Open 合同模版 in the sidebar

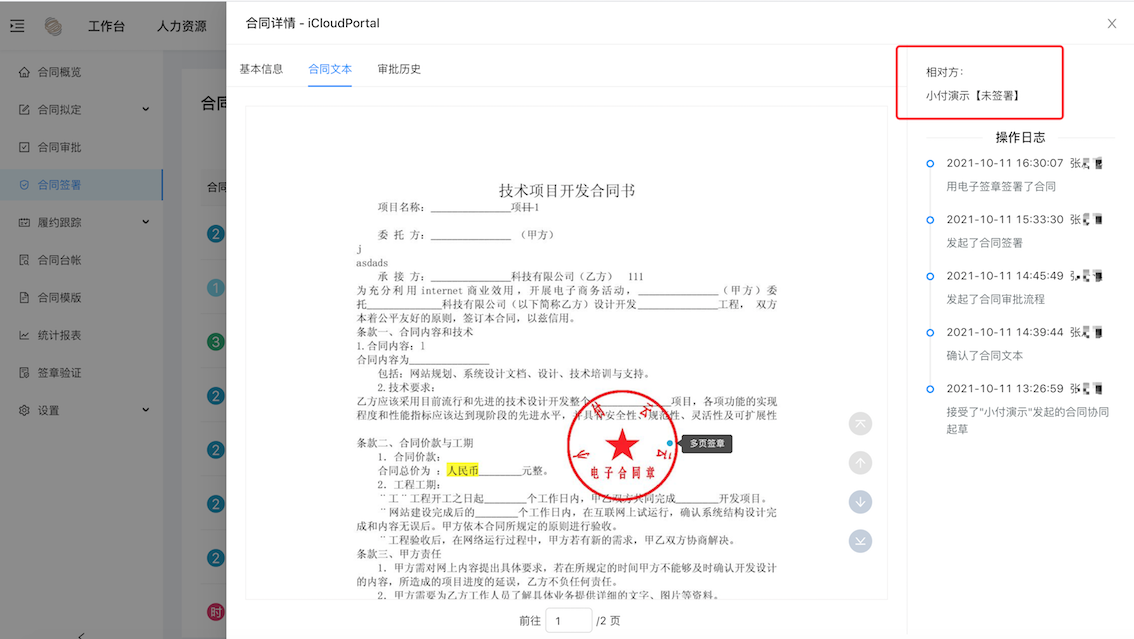[x=59, y=297]
